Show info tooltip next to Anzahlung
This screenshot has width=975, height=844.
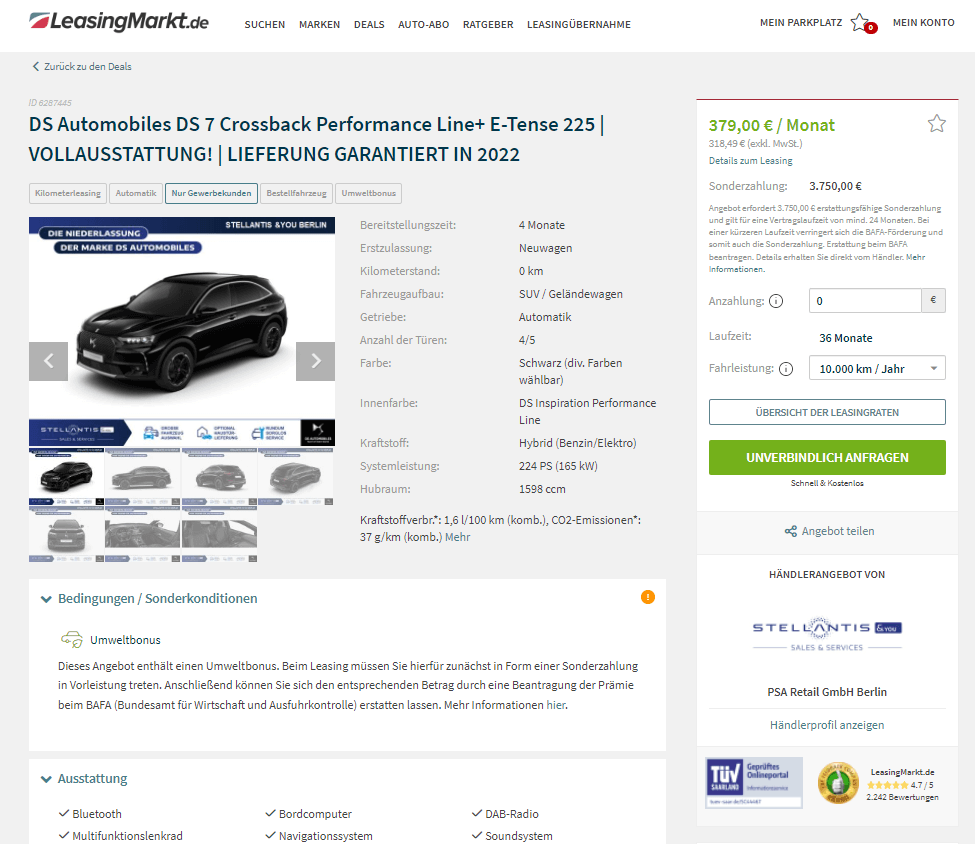tap(776, 301)
